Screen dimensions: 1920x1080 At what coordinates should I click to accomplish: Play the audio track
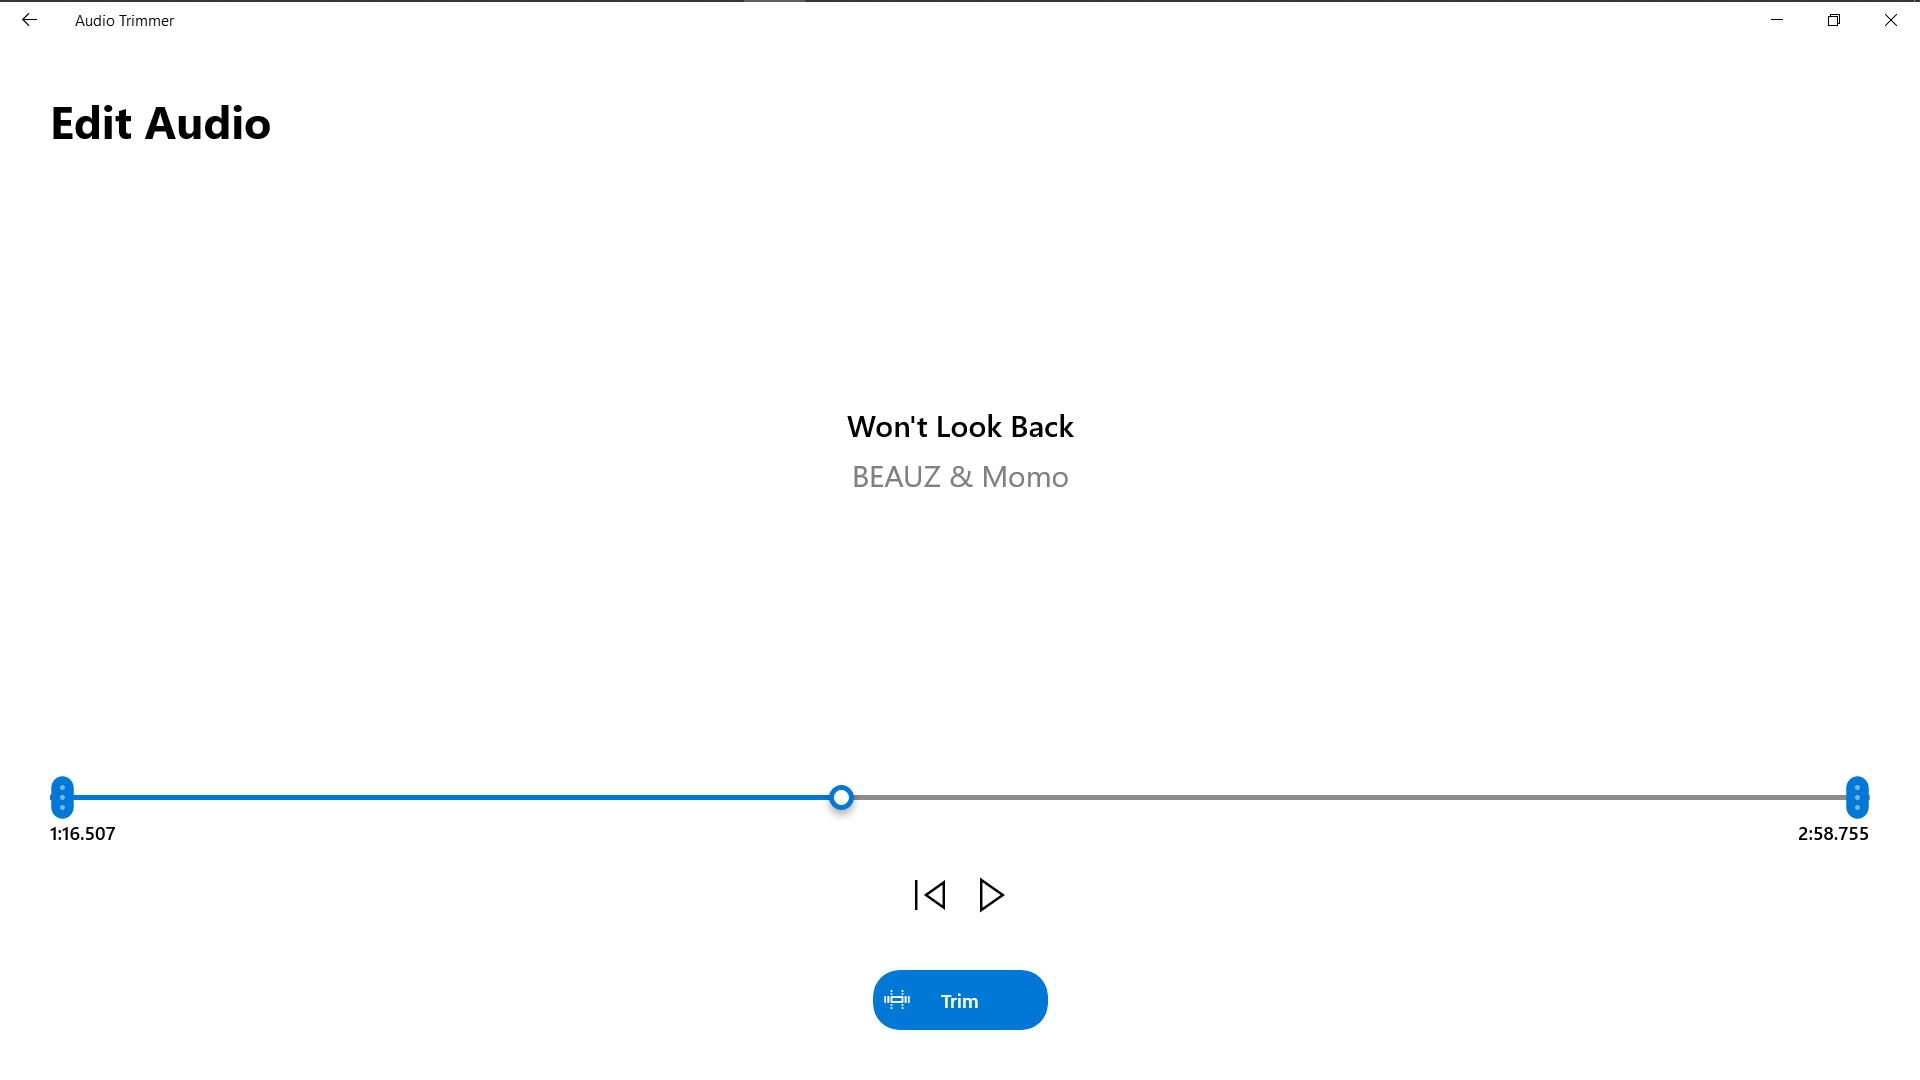click(x=991, y=895)
